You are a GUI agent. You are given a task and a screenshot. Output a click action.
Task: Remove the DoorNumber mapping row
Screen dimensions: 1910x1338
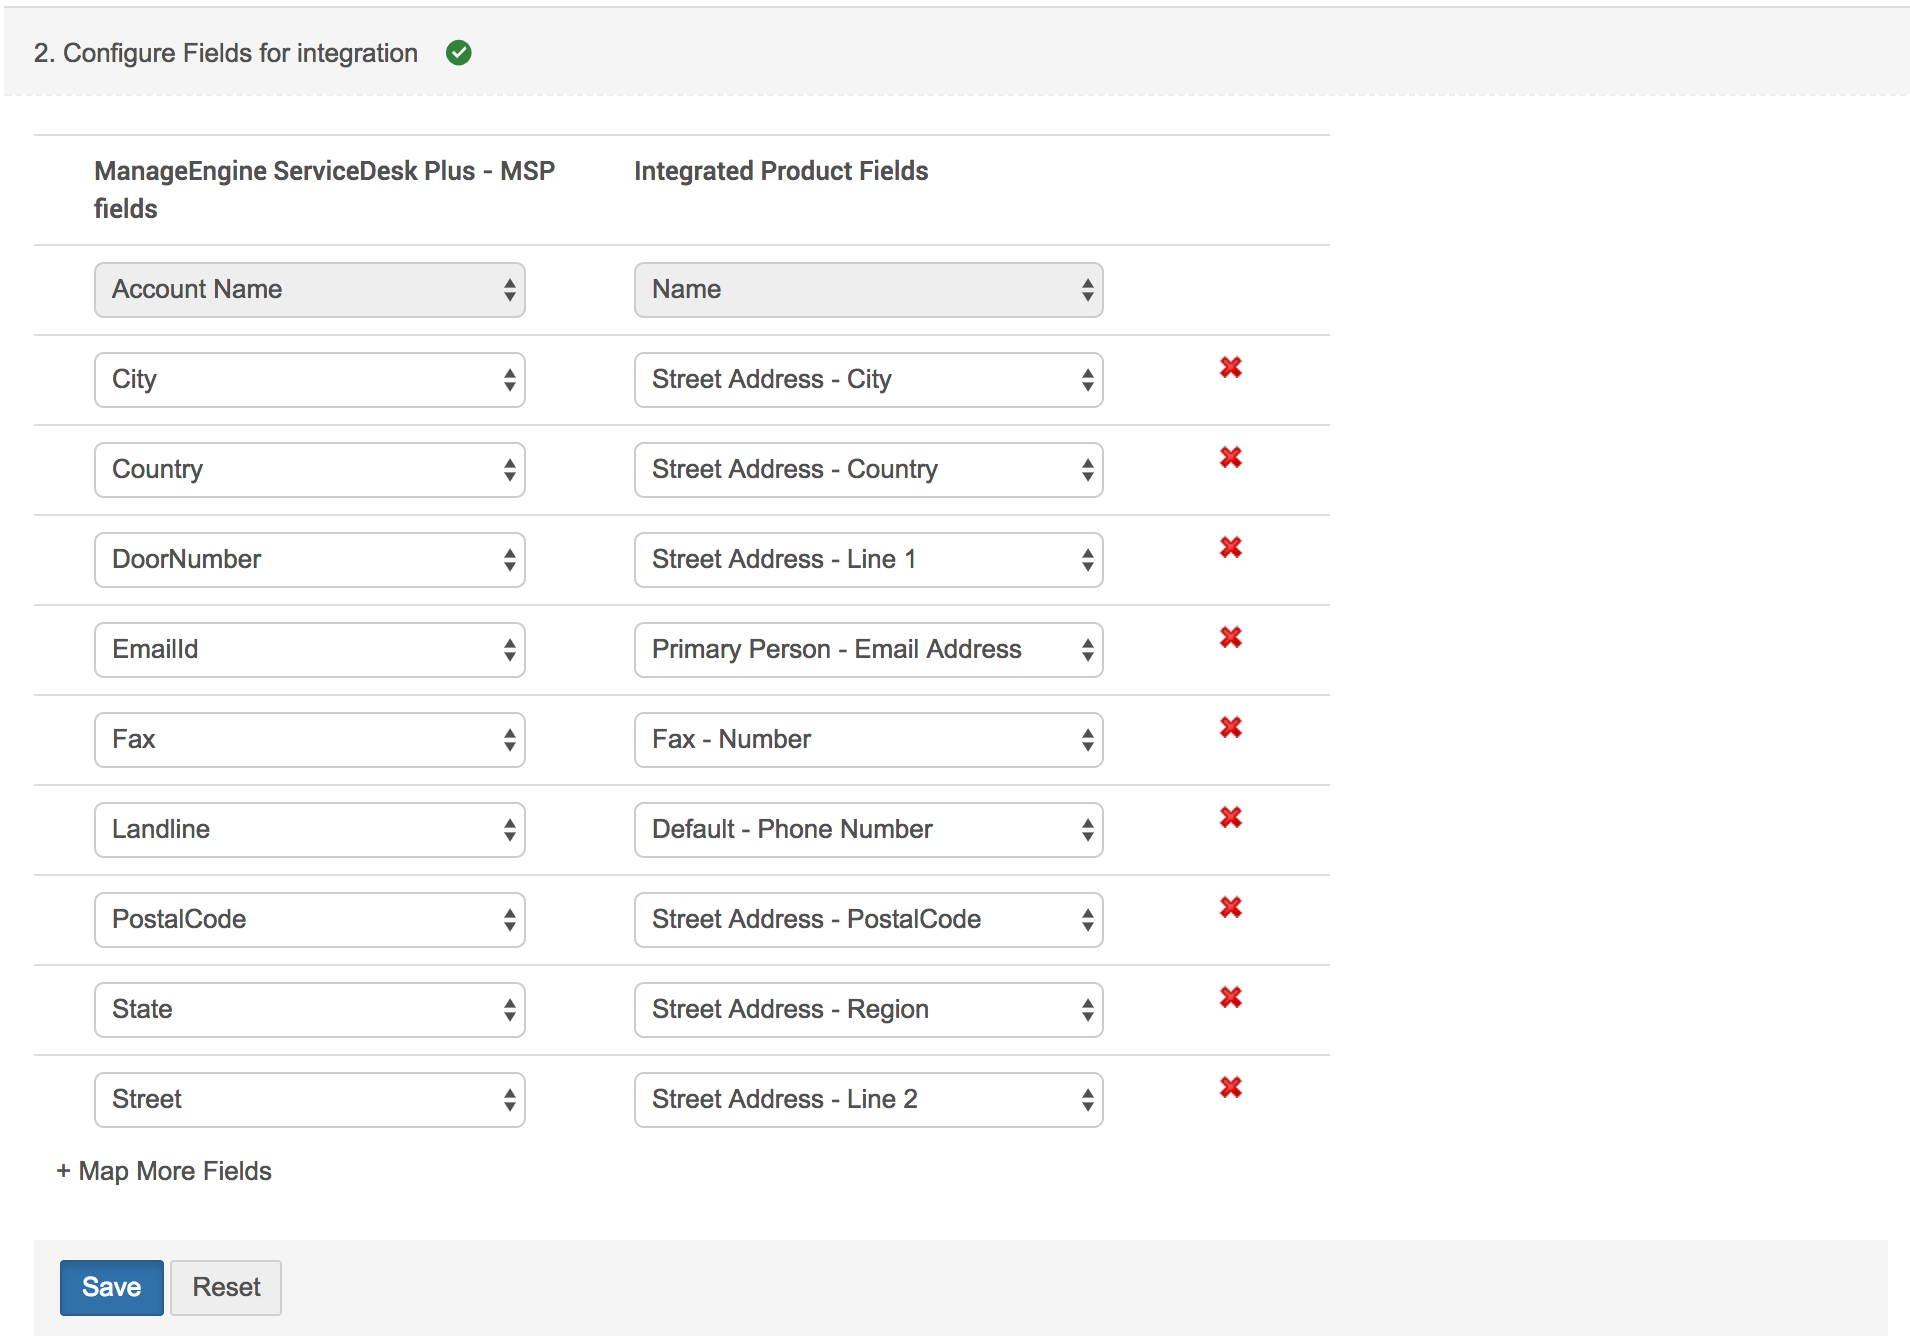pyautogui.click(x=1230, y=548)
